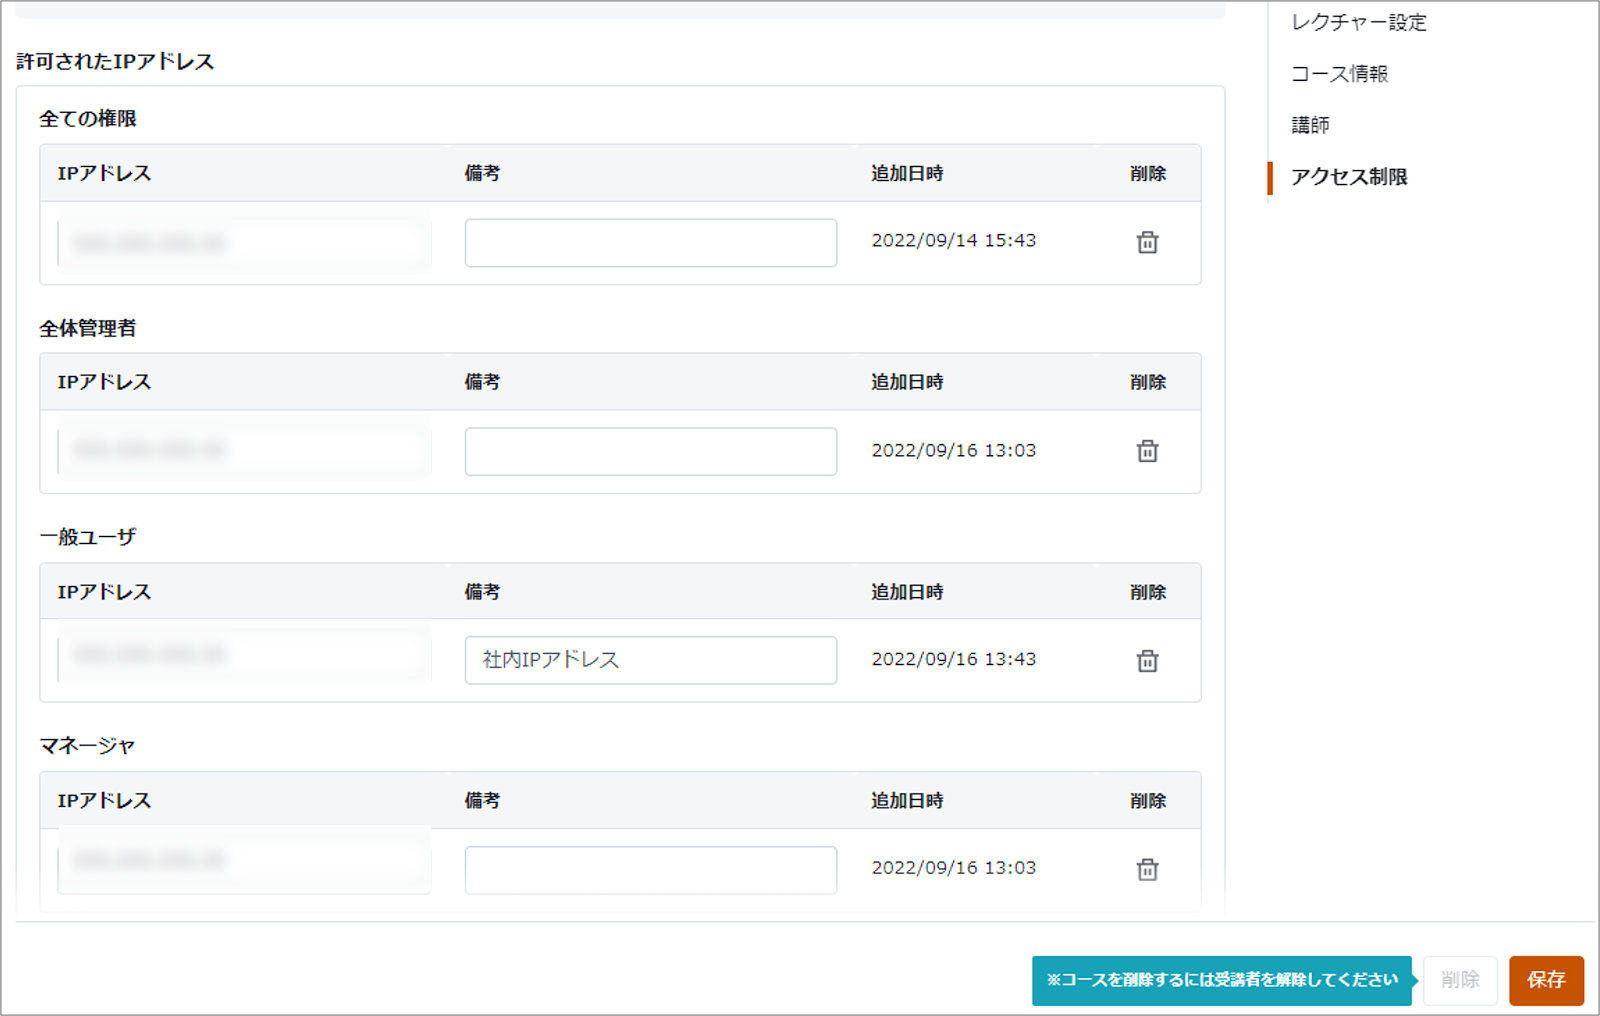The image size is (1600, 1016).
Task: Select blurred IP field under 一般ユーザ
Action: pyautogui.click(x=244, y=656)
